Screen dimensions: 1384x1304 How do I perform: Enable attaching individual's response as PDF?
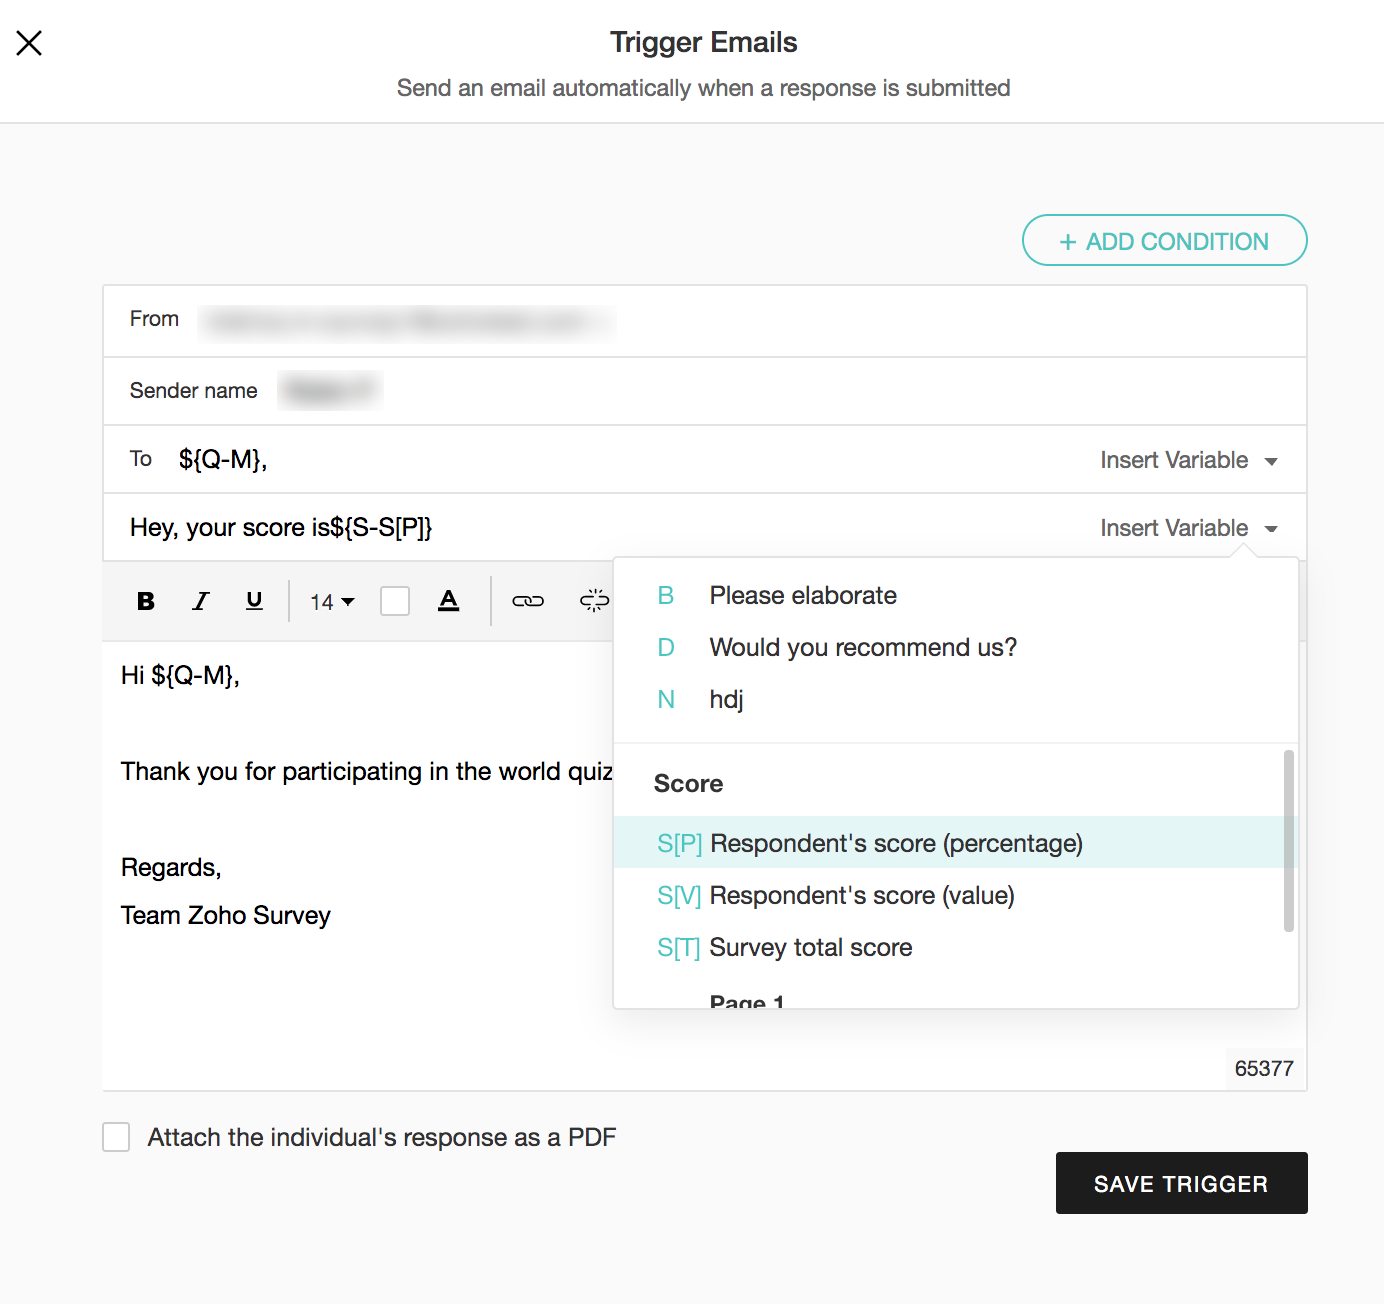tap(116, 1137)
